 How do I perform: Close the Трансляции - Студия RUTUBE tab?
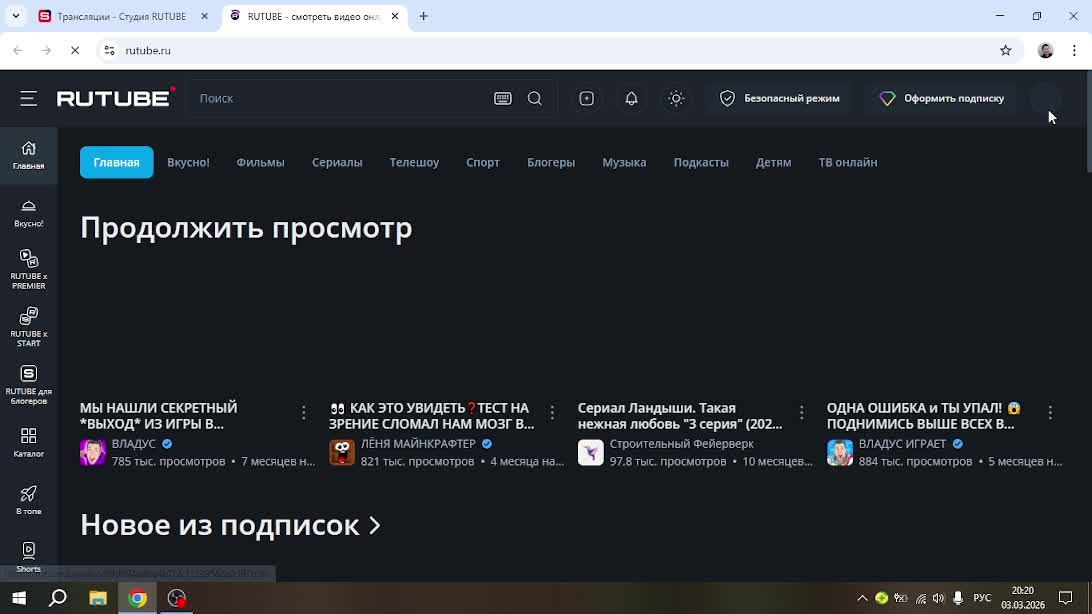tap(204, 16)
